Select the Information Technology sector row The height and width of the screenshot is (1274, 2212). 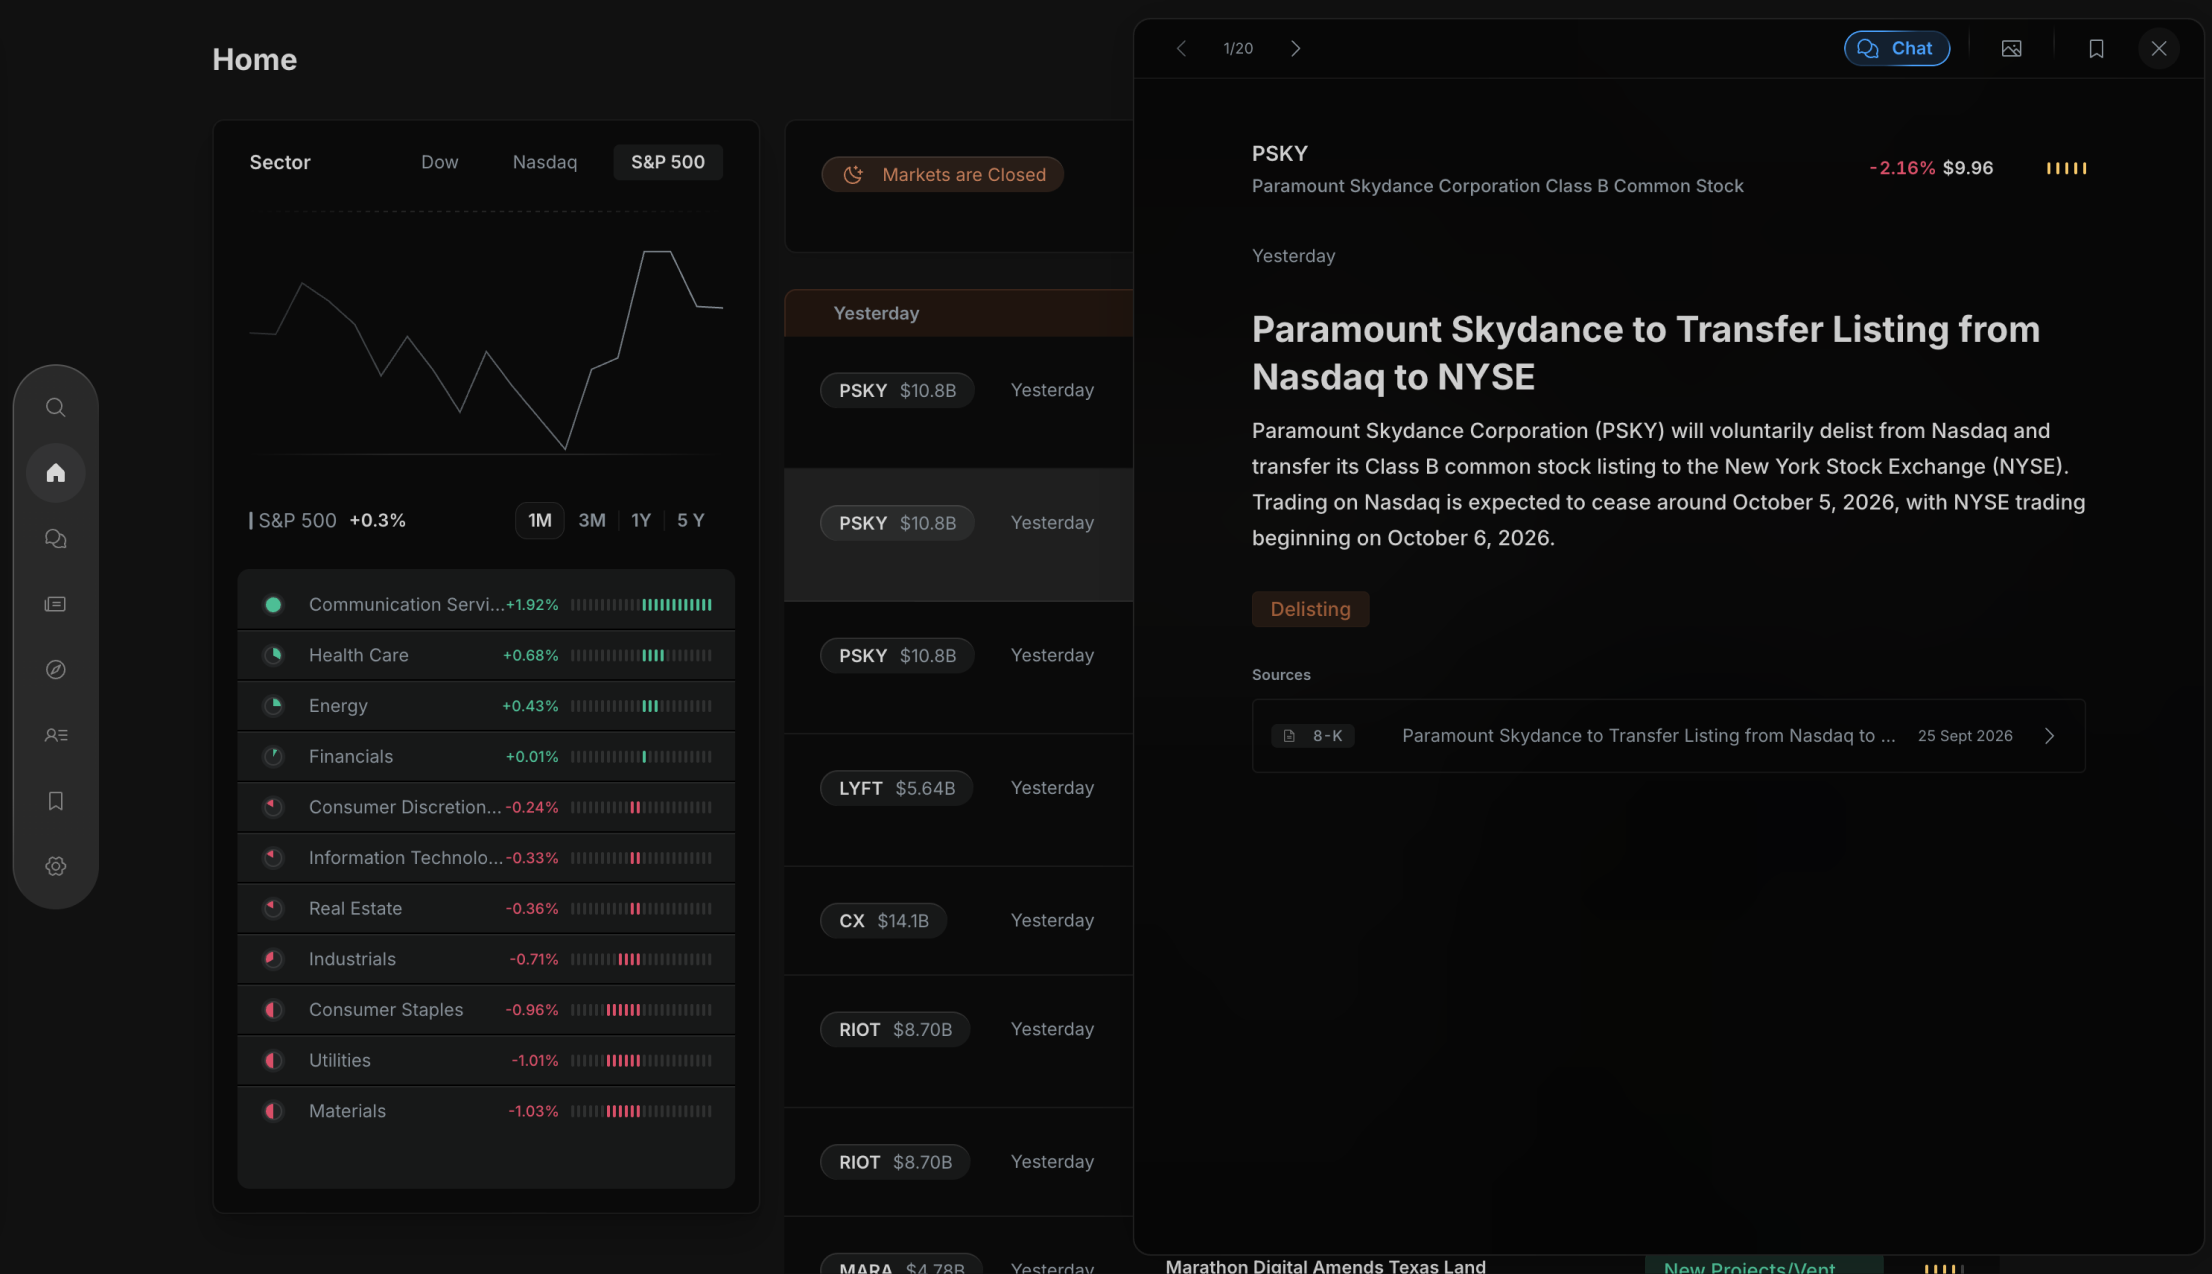tap(486, 858)
